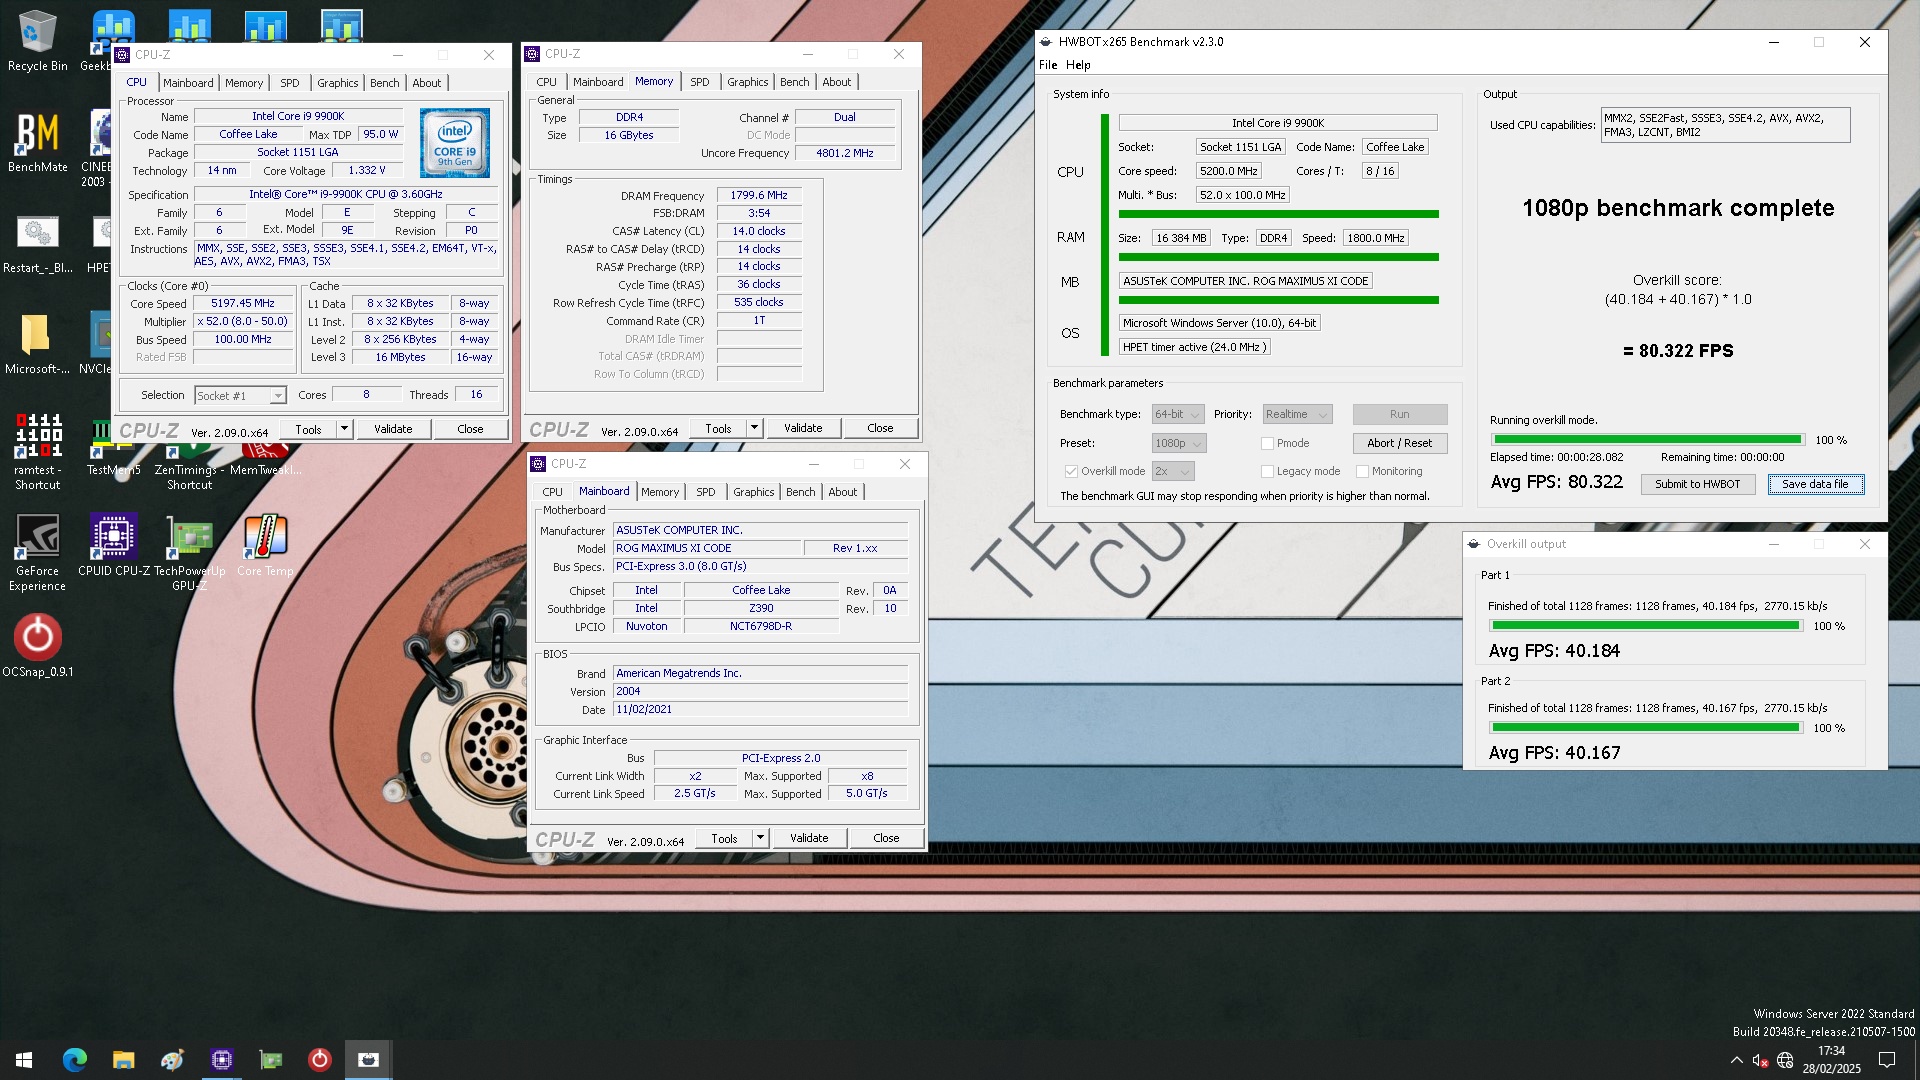
Task: Click the grayed Run button
Action: pyautogui.click(x=1399, y=414)
